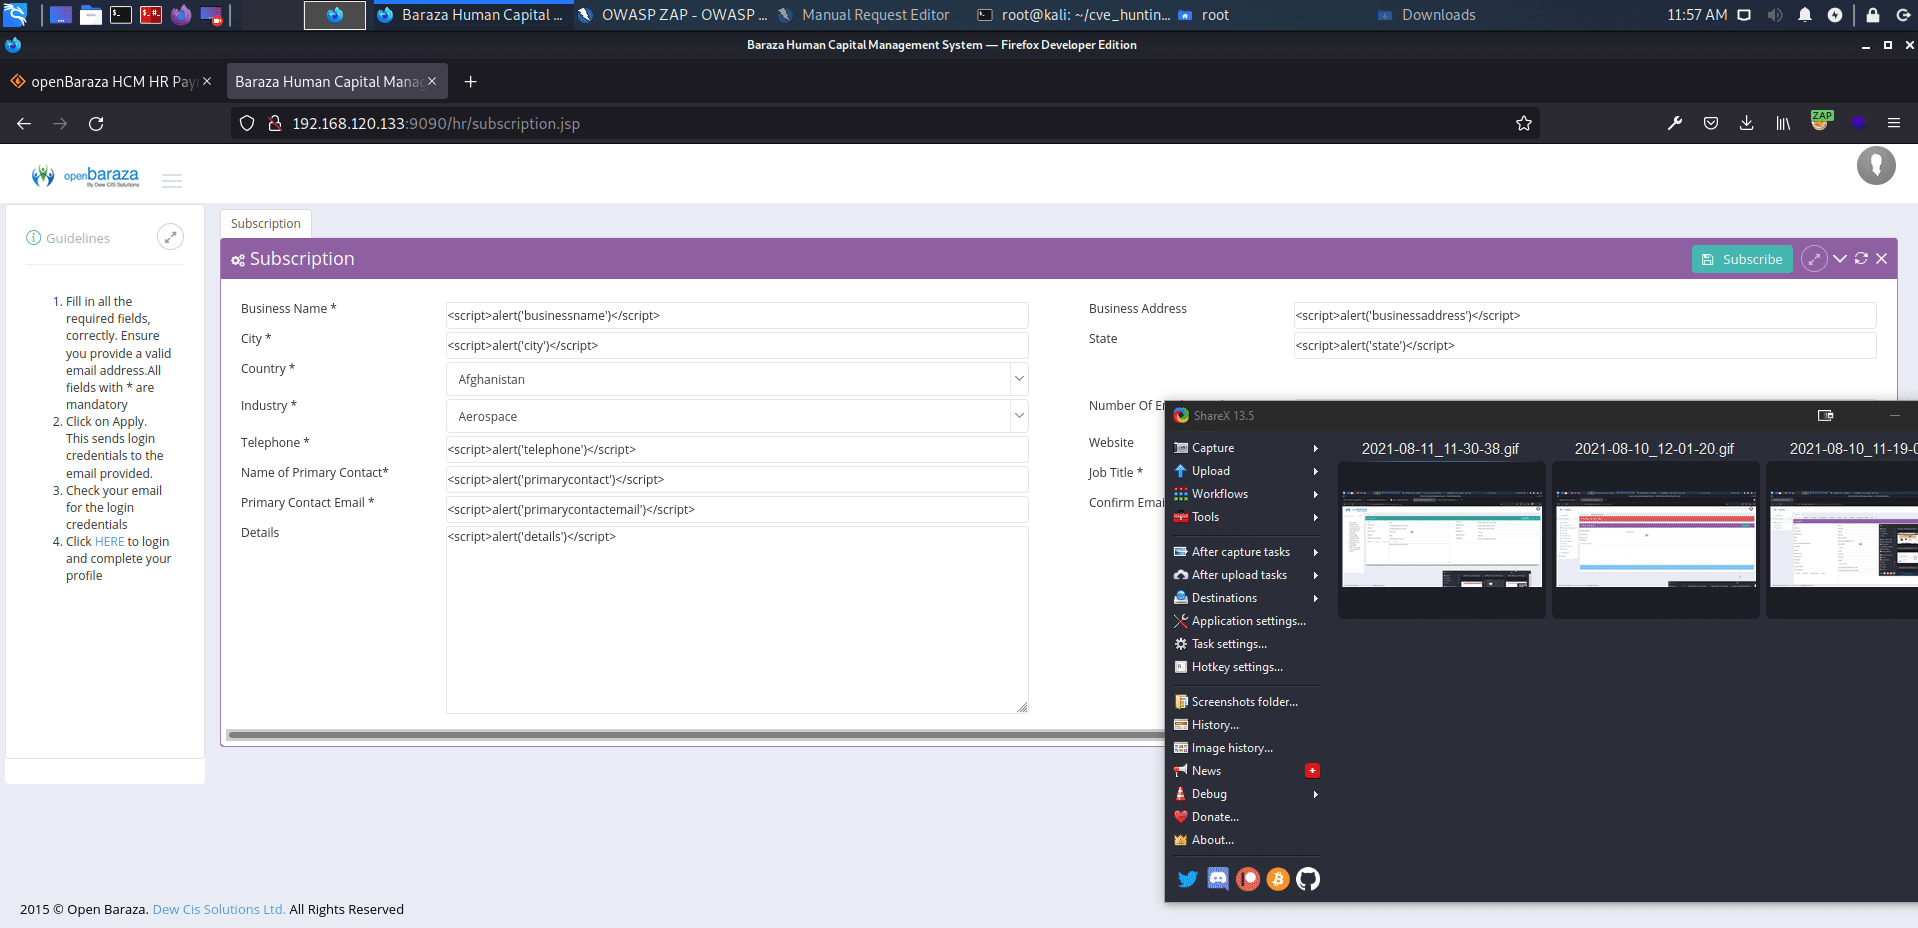1918x928 pixels.
Task: Open ShareX About dialog
Action: pyautogui.click(x=1246, y=840)
